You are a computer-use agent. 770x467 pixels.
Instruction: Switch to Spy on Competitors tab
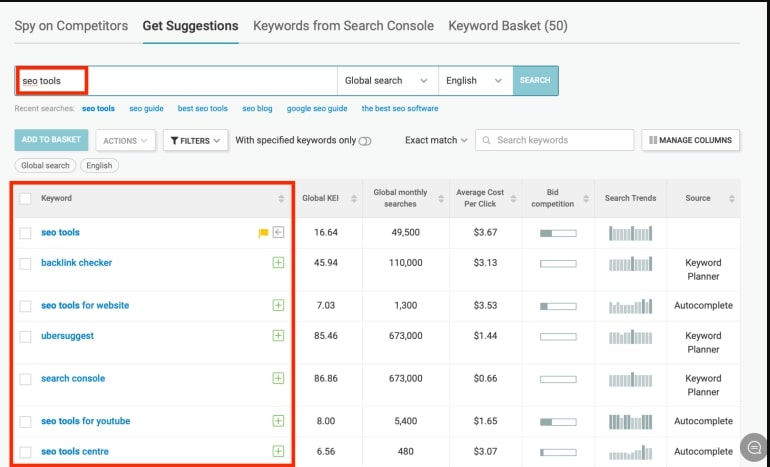pyautogui.click(x=71, y=26)
